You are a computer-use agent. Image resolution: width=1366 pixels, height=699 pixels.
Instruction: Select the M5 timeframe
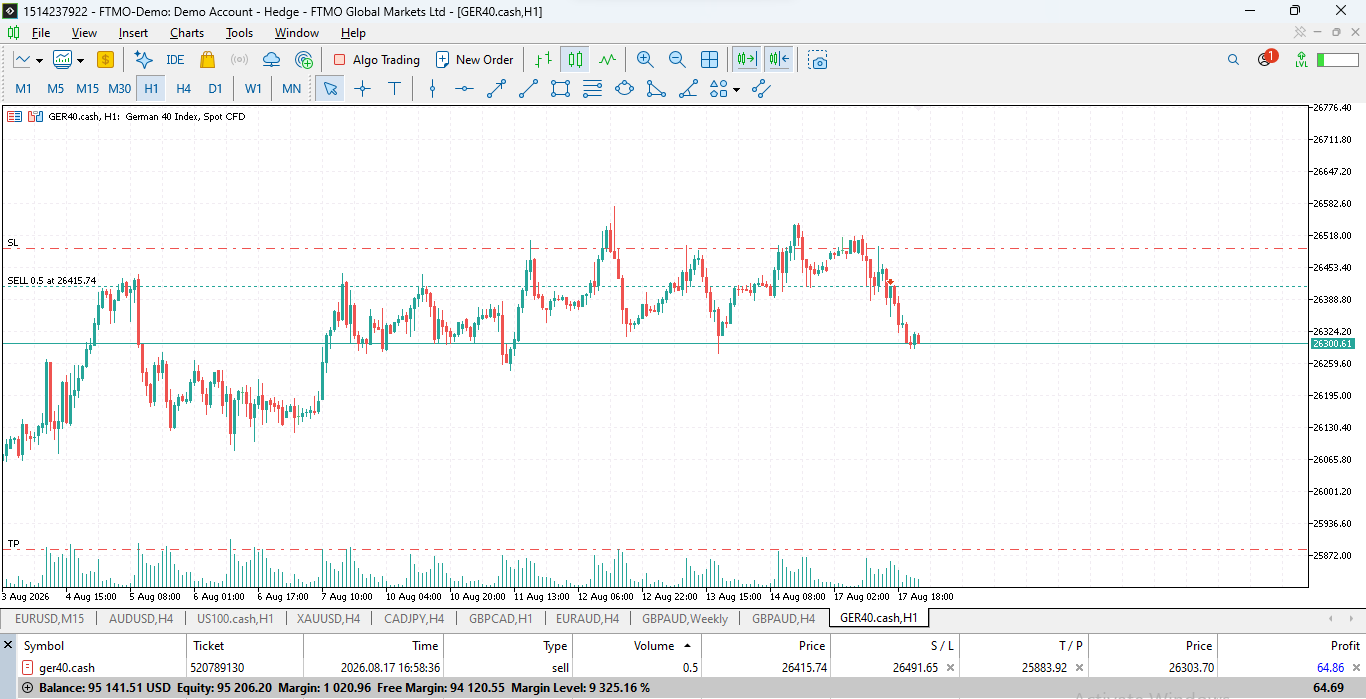coord(55,89)
